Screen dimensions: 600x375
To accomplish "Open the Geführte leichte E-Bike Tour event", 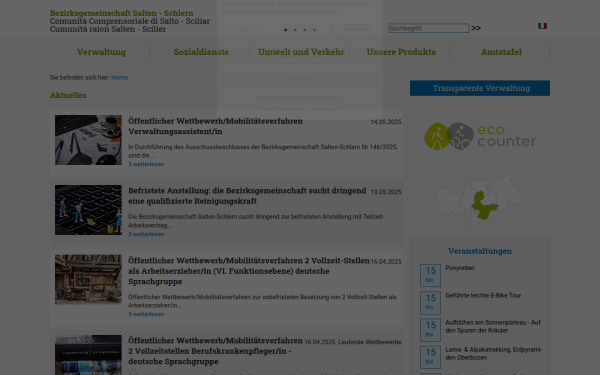I will [x=483, y=295].
